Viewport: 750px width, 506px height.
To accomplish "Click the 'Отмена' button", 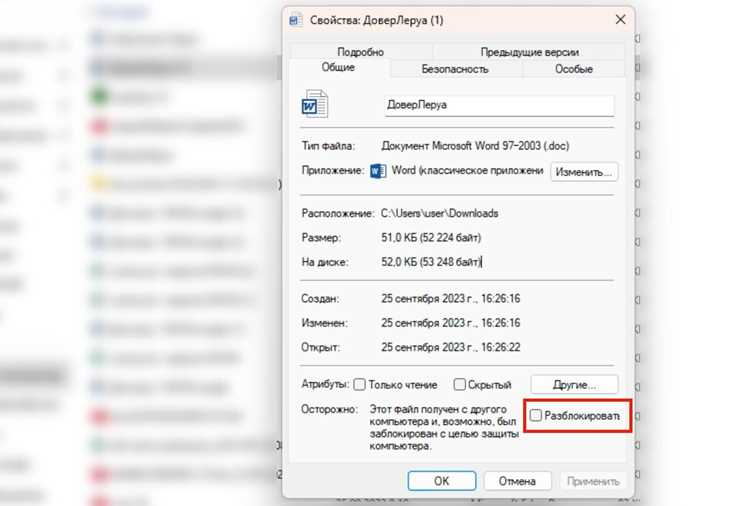I will pos(517,481).
